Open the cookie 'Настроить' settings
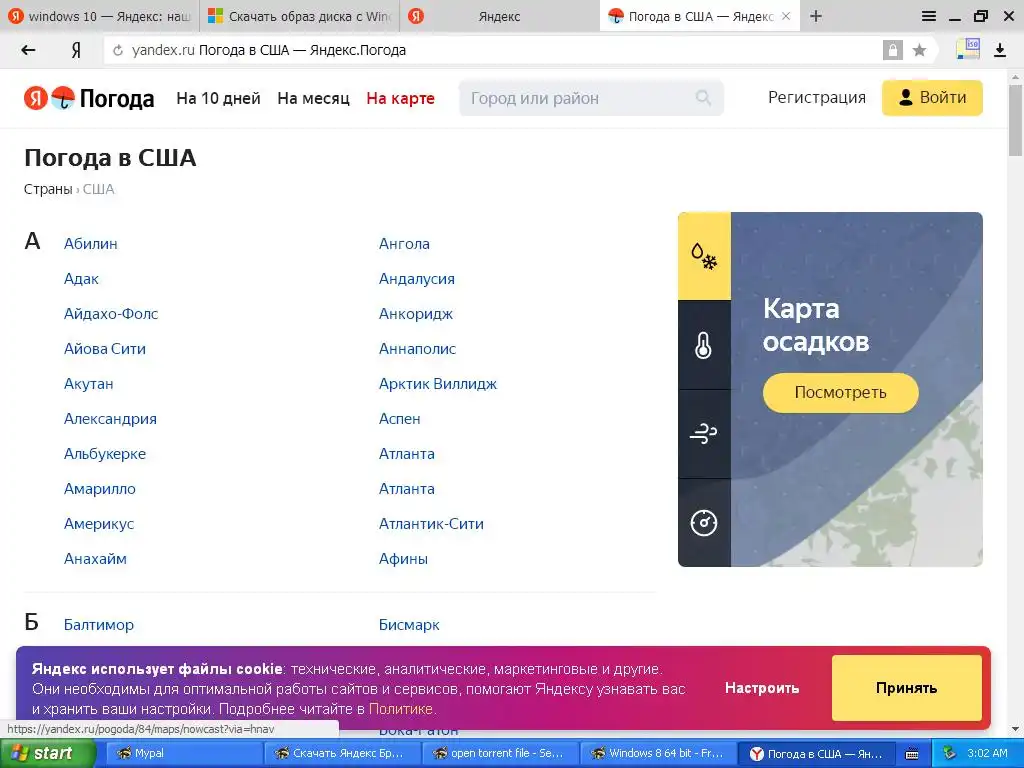1024x768 pixels. (x=762, y=688)
